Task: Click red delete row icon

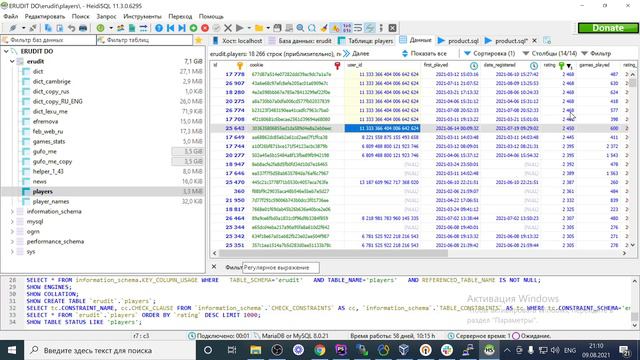Action: [x=205, y=28]
